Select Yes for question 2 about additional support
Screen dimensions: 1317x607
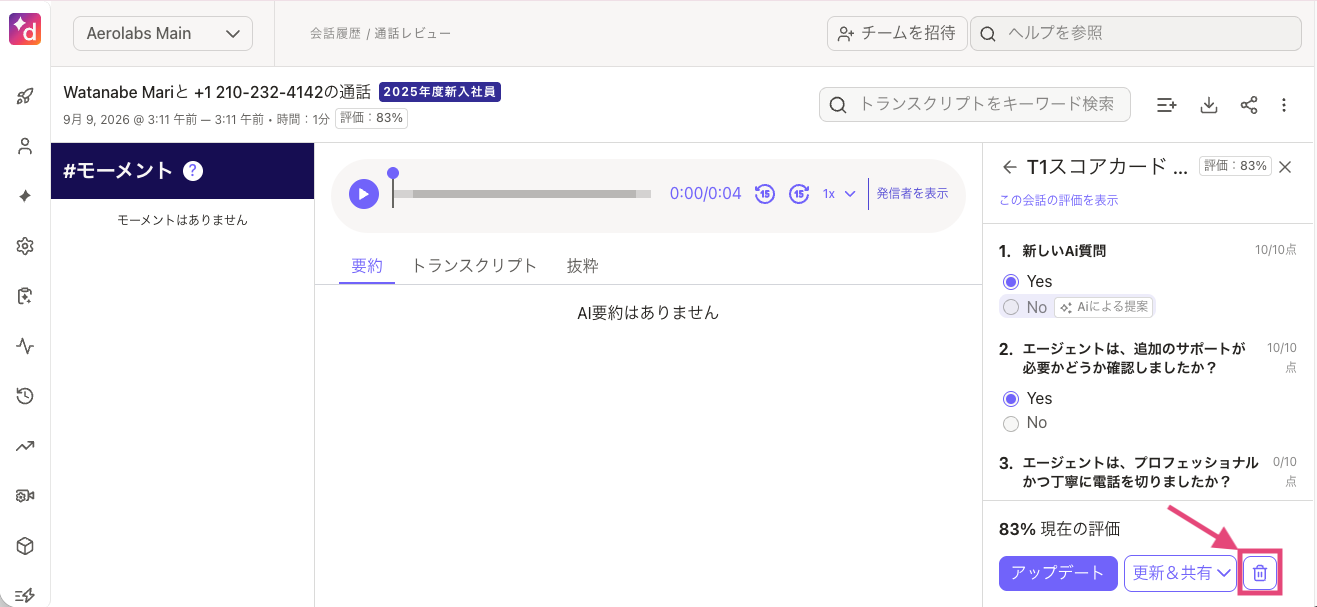(x=1011, y=398)
